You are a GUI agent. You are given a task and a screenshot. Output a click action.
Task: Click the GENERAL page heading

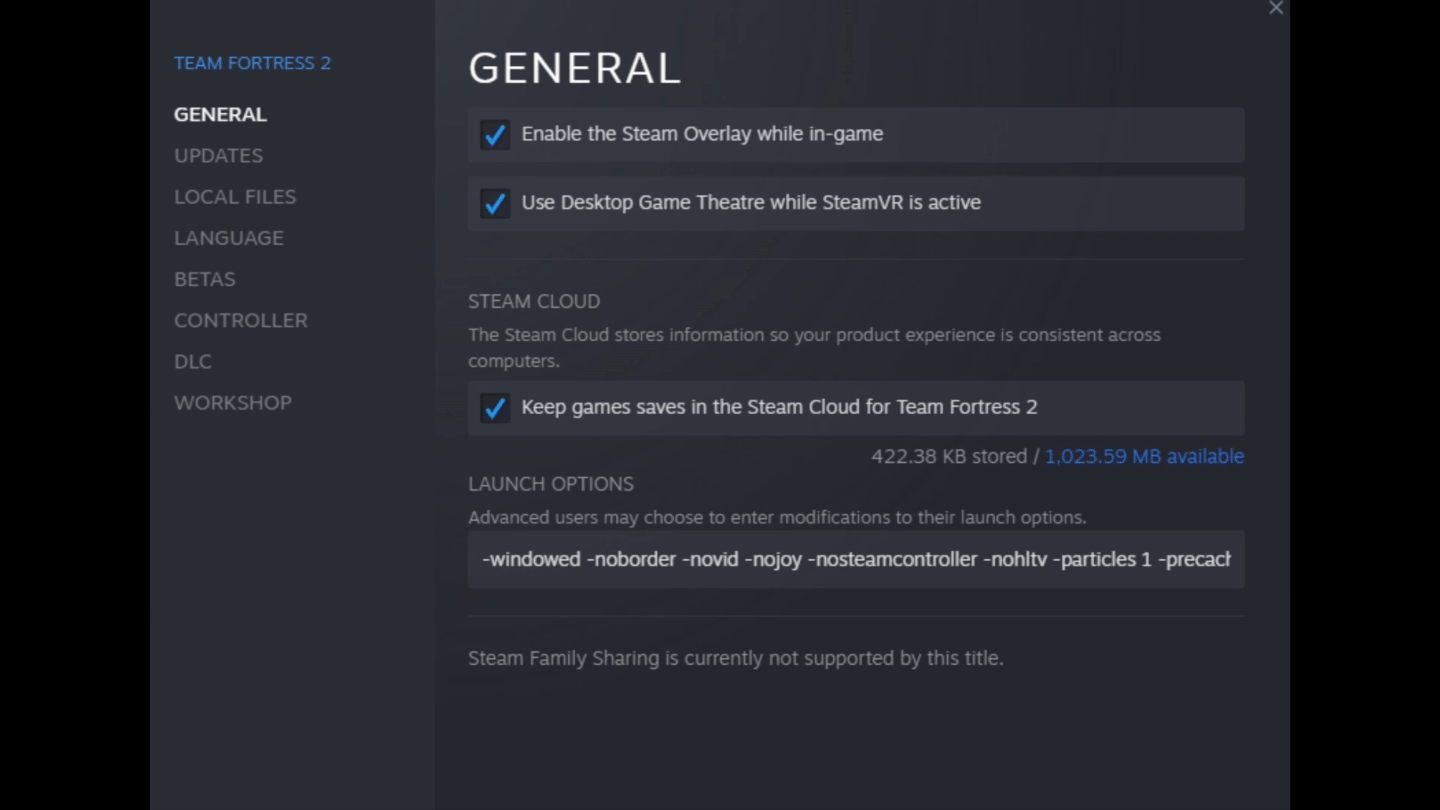(x=574, y=68)
